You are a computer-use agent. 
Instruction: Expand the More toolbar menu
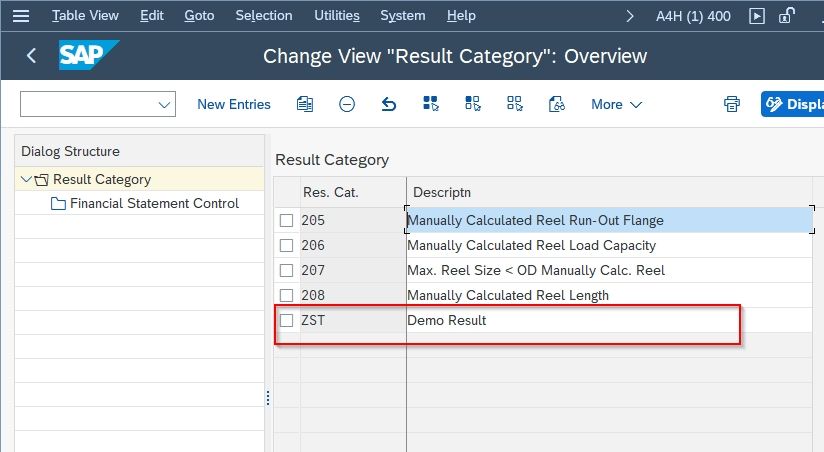[616, 105]
